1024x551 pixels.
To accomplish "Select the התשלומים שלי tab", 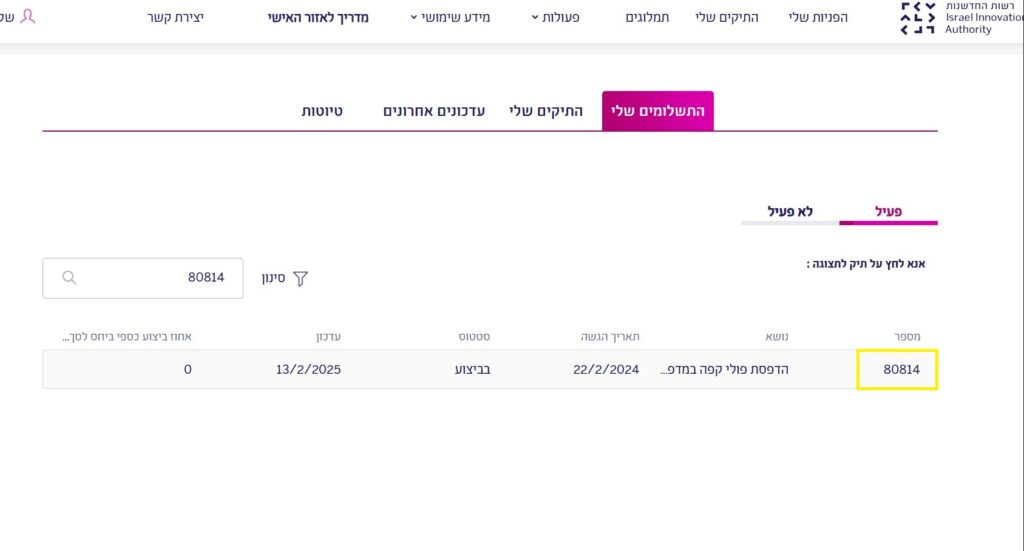I will point(658,111).
